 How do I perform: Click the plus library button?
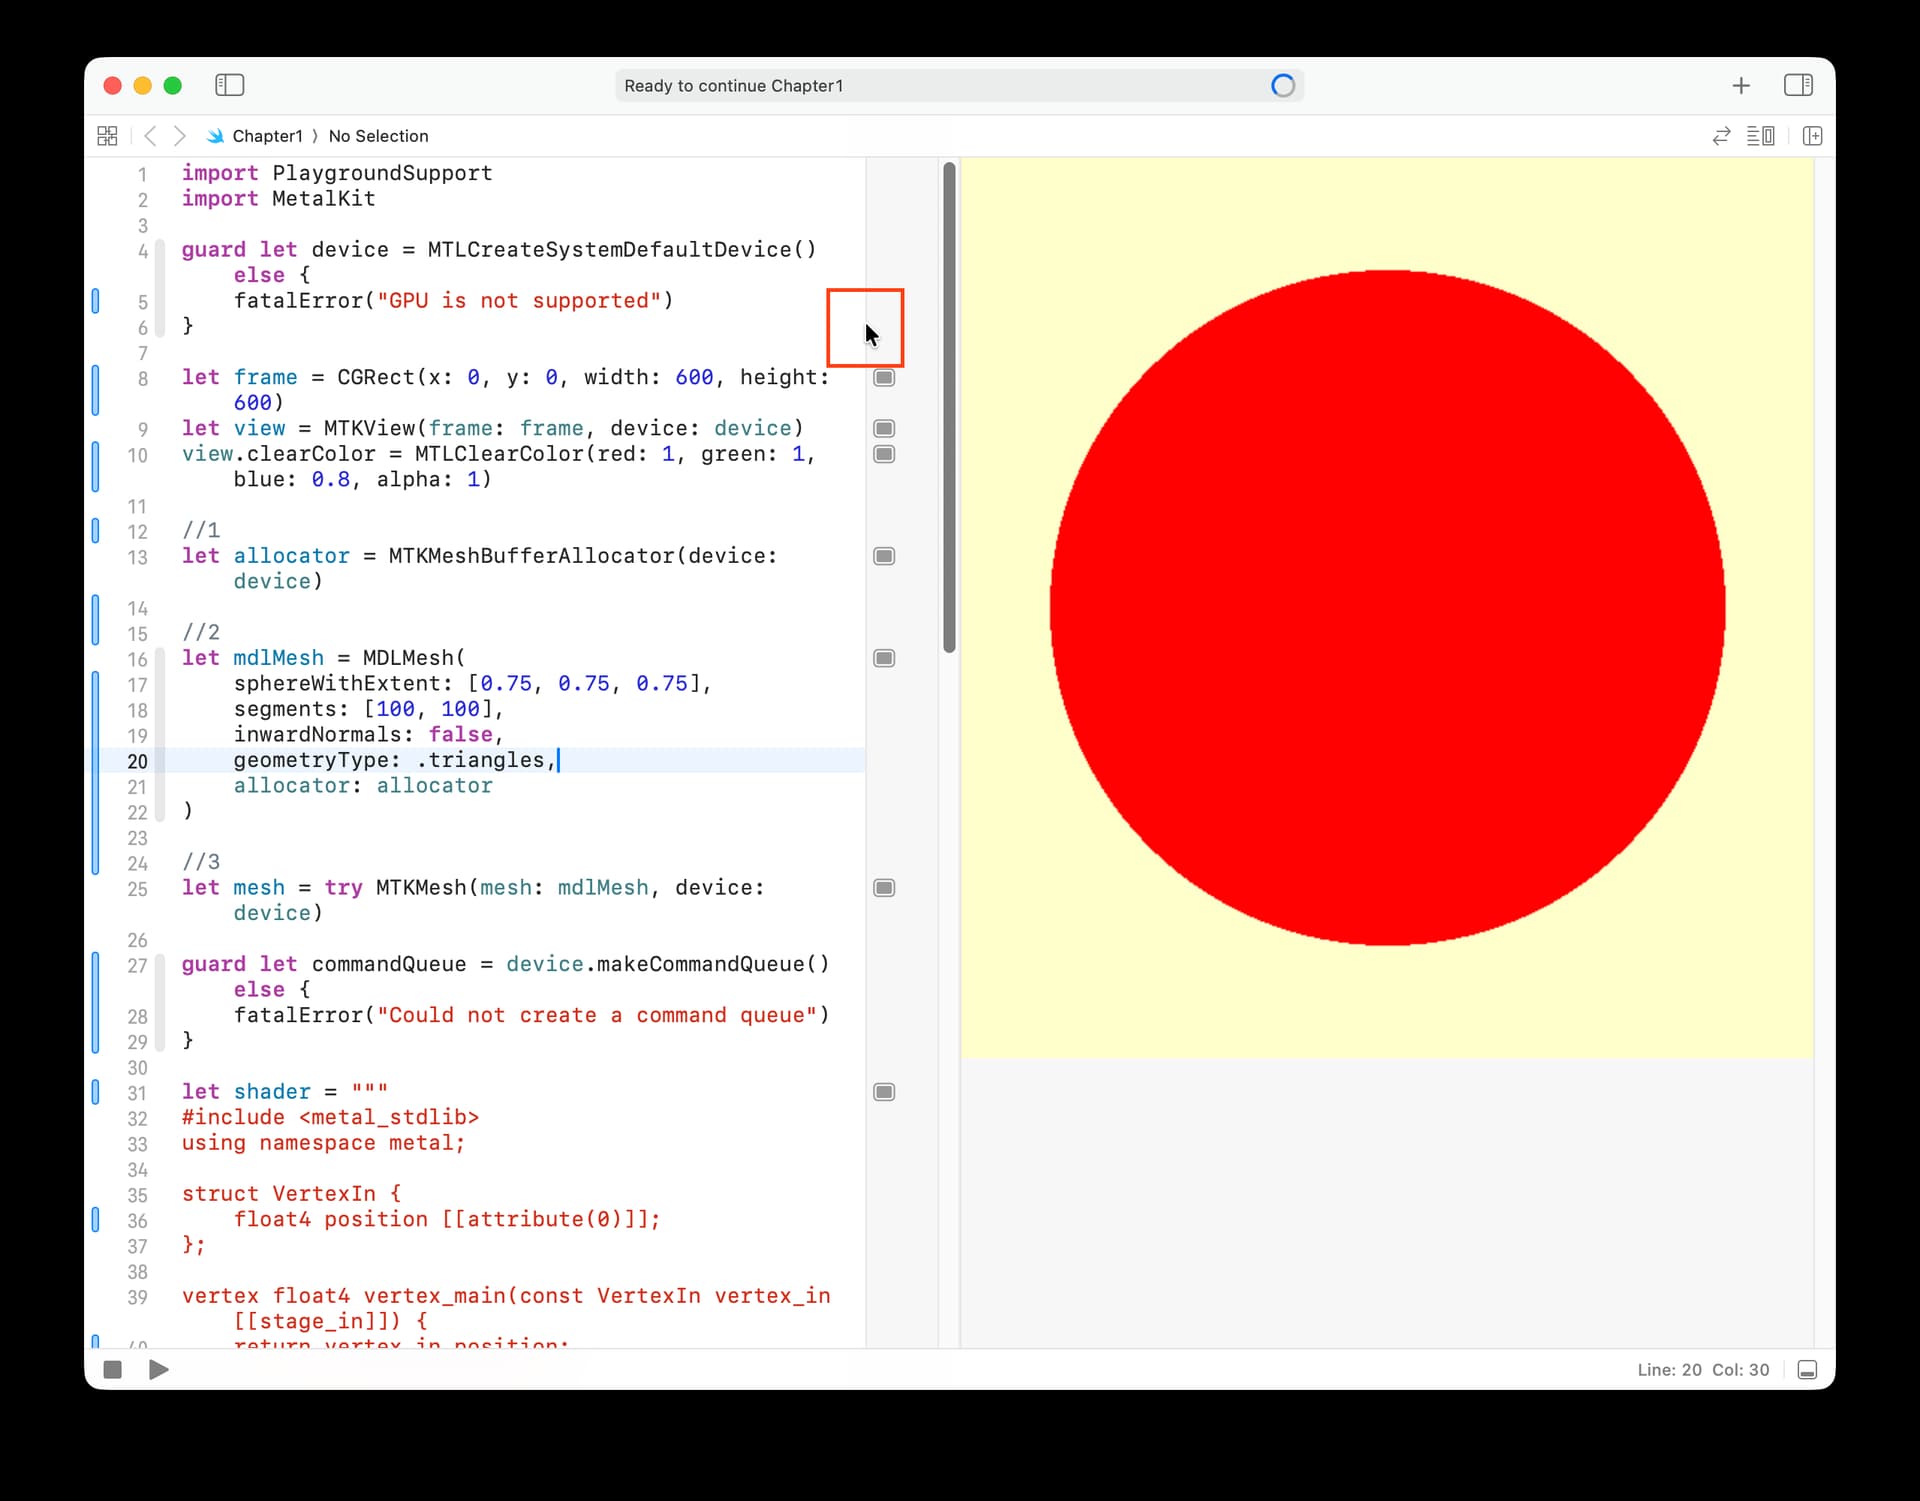1741,86
